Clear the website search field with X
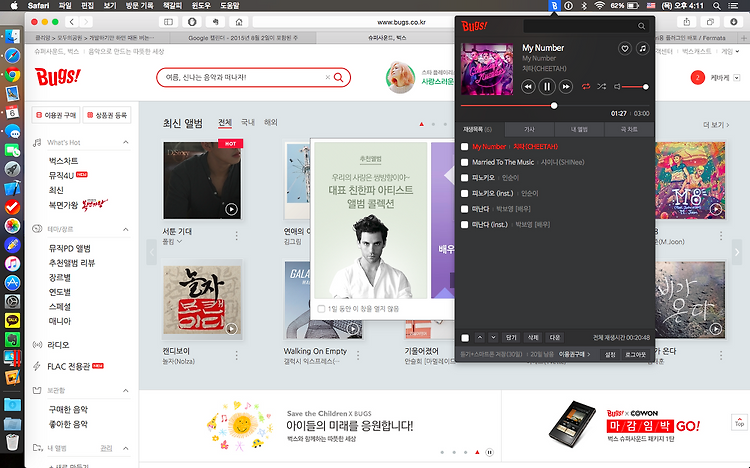The height and width of the screenshot is (468, 750). [x=328, y=77]
